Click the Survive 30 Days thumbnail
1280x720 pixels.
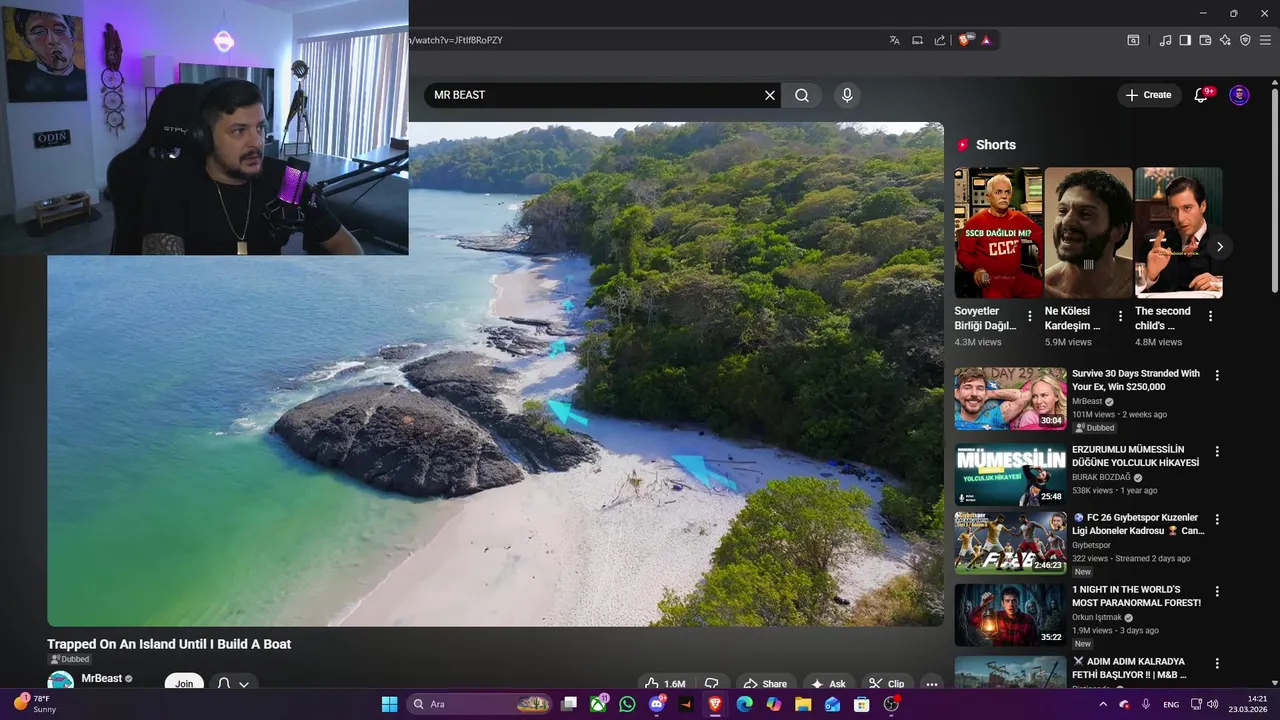point(1010,399)
